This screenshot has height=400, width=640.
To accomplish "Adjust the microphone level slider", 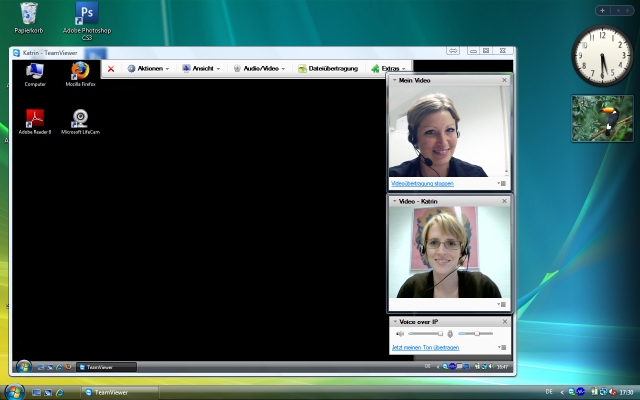I will coord(476,334).
